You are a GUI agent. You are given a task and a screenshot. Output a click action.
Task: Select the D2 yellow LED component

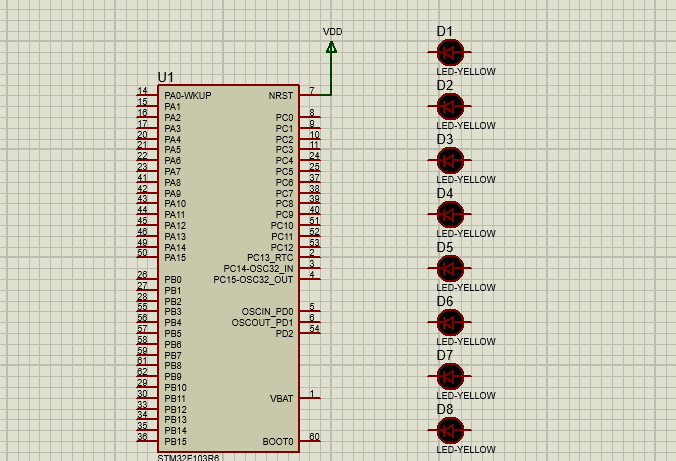coord(450,106)
